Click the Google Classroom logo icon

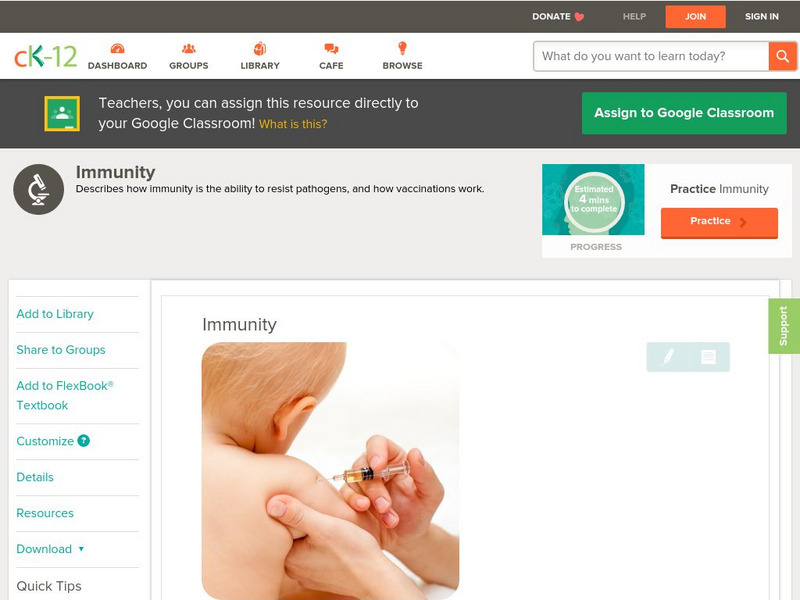point(62,113)
